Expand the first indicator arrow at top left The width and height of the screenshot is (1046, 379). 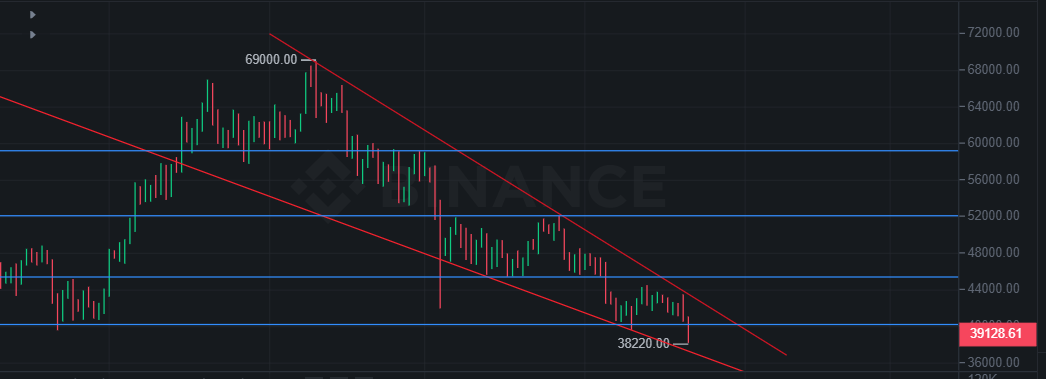pos(33,15)
